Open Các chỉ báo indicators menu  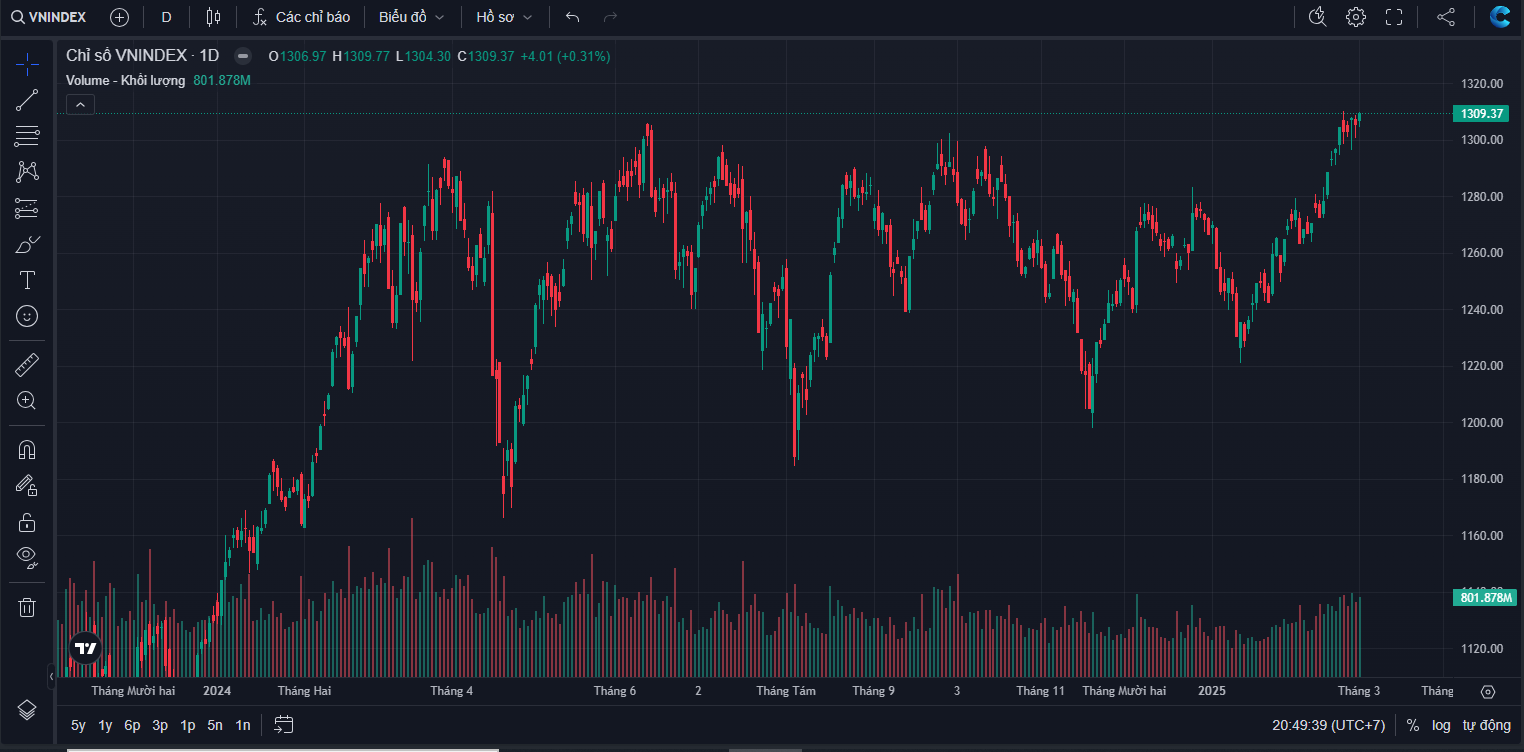(x=301, y=17)
